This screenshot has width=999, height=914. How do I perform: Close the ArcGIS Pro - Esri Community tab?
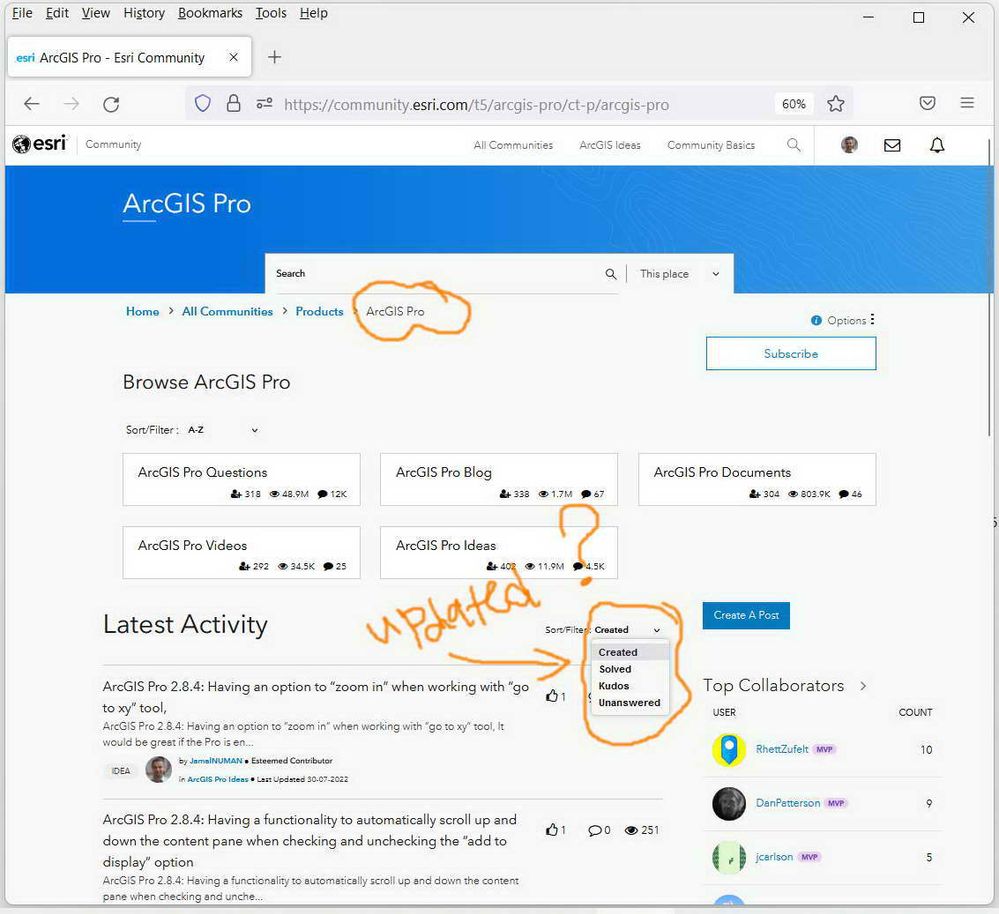pos(234,57)
